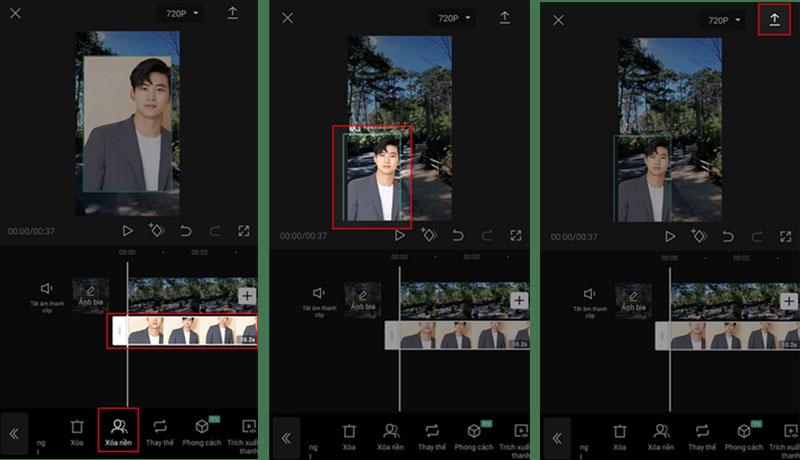800x460 pixels.
Task: Tap Xóa trash icon in the left panel
Action: tap(77, 431)
